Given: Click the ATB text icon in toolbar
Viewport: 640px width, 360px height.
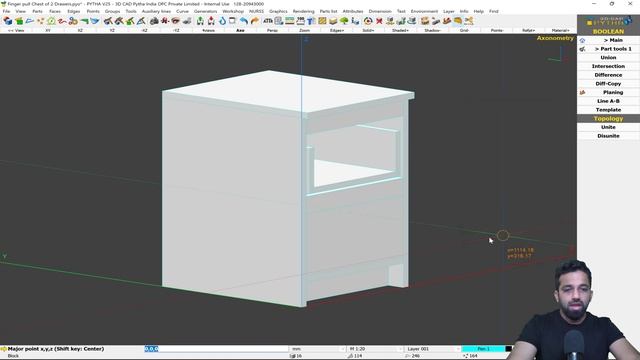Looking at the screenshot, I should tap(268, 21).
